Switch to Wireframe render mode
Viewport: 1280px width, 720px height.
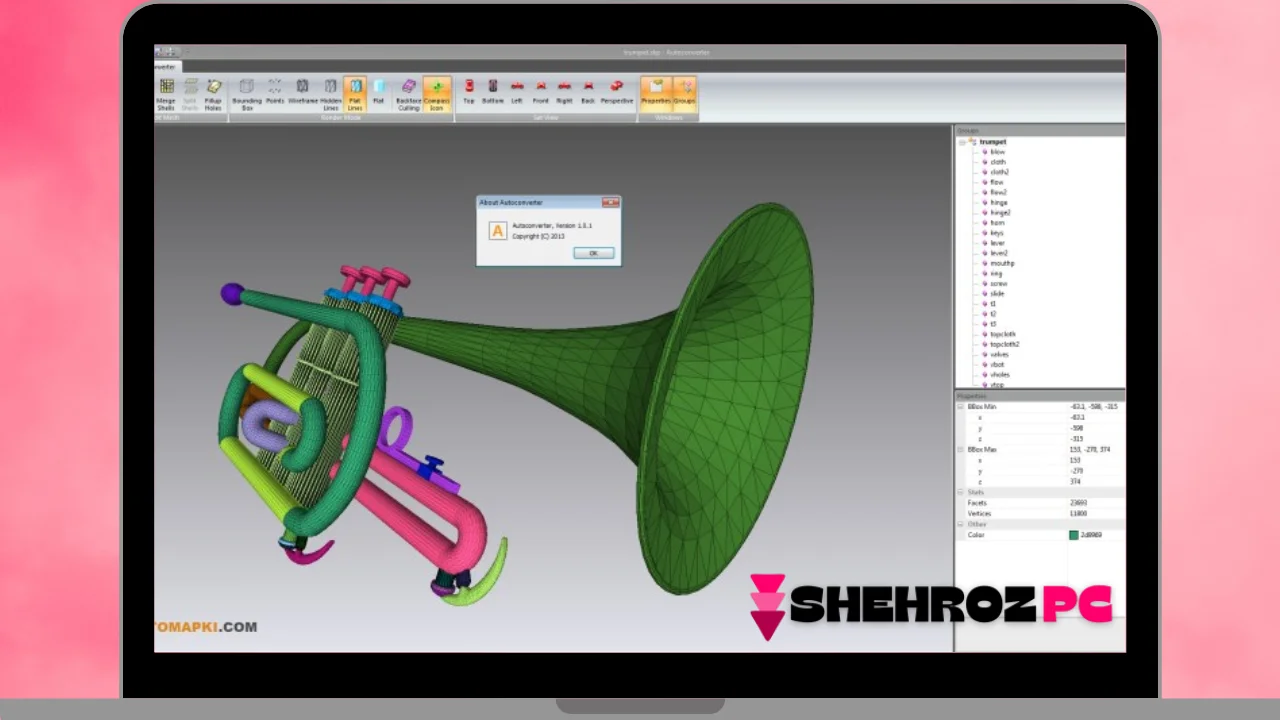pos(303,92)
